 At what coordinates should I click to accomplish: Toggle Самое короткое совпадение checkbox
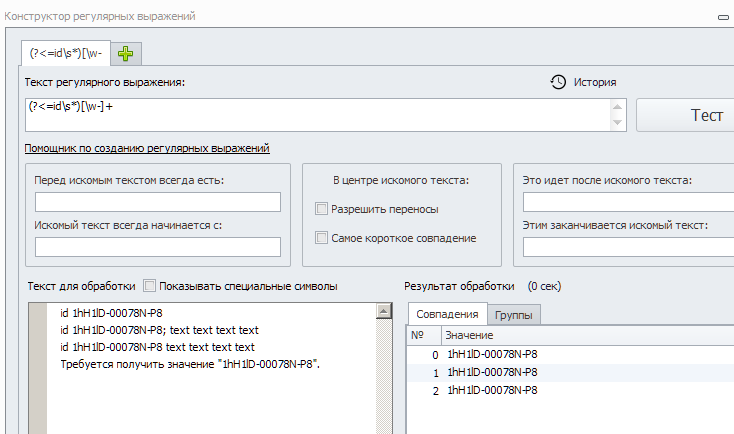322,238
